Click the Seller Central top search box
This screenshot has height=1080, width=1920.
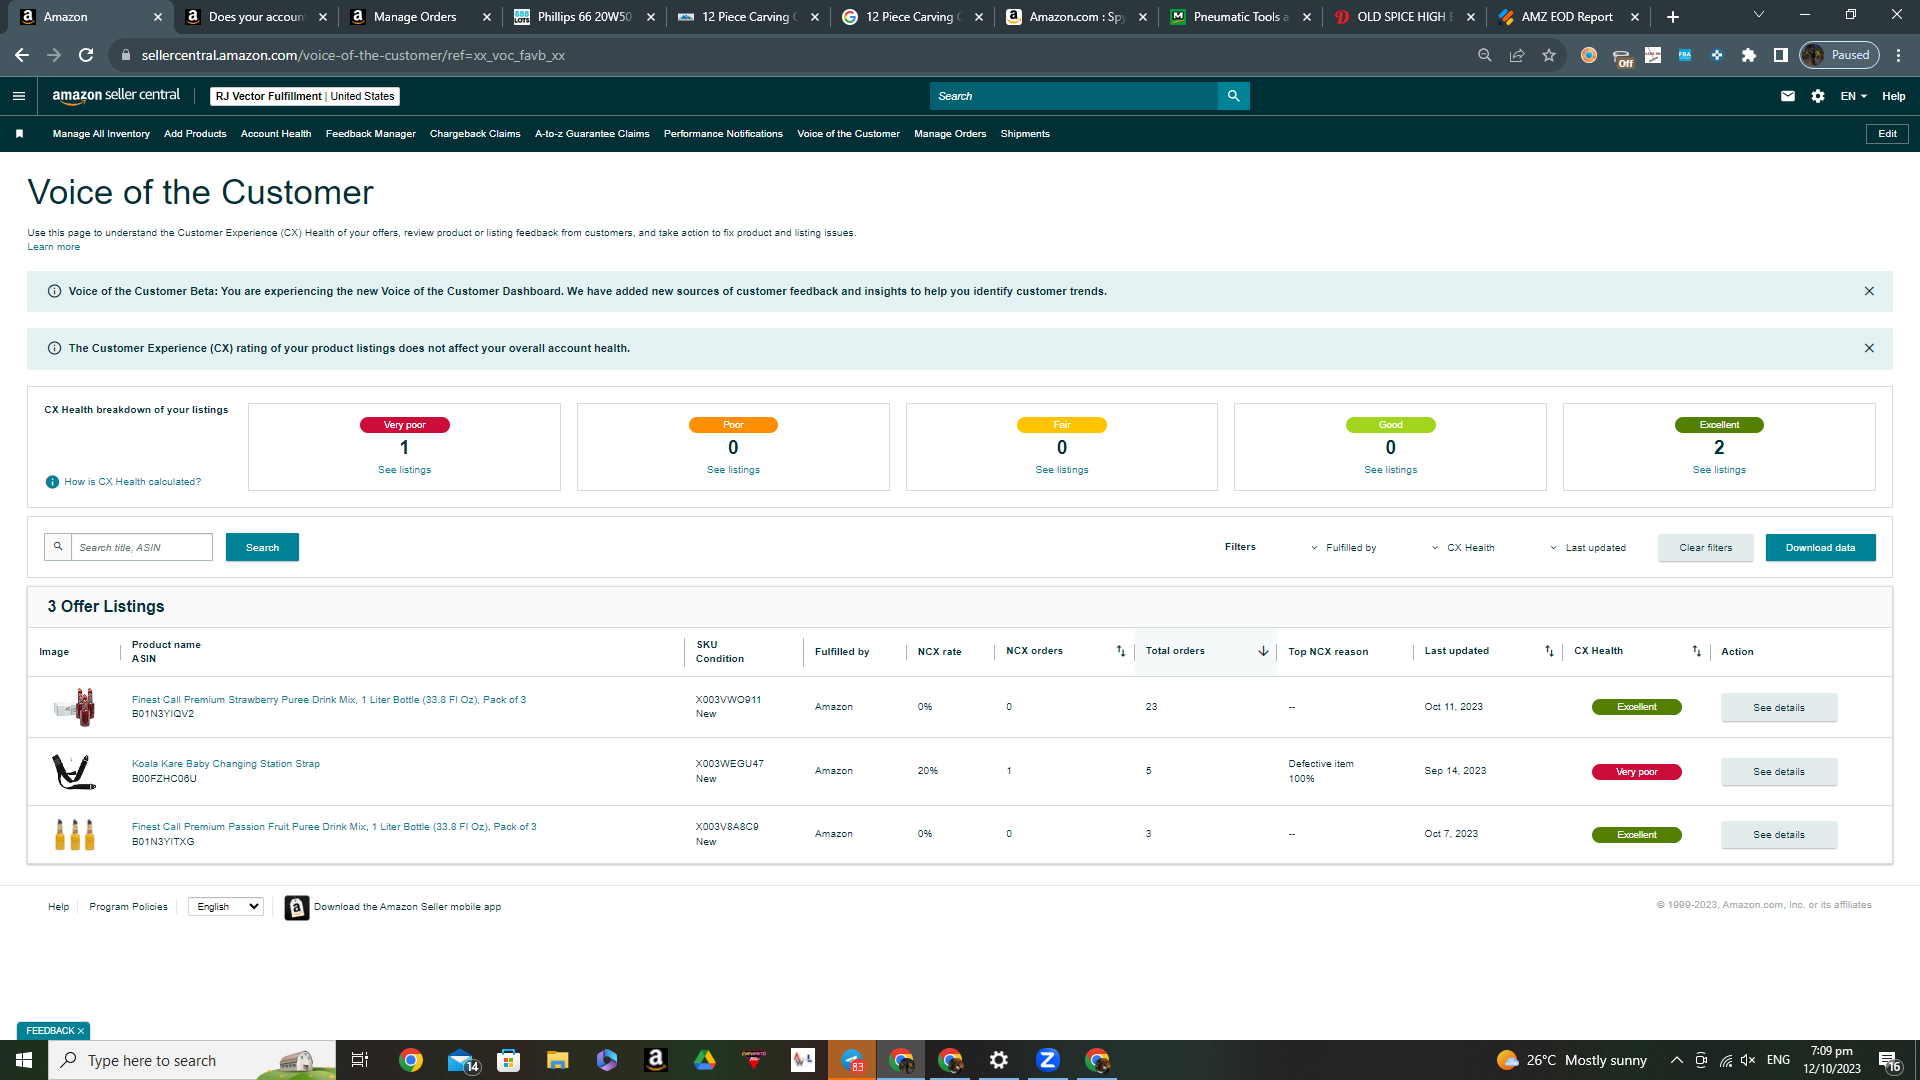1074,96
